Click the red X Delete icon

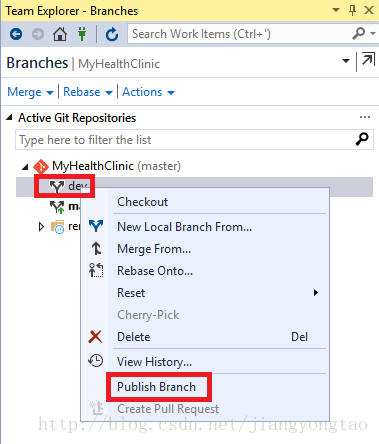point(96,337)
